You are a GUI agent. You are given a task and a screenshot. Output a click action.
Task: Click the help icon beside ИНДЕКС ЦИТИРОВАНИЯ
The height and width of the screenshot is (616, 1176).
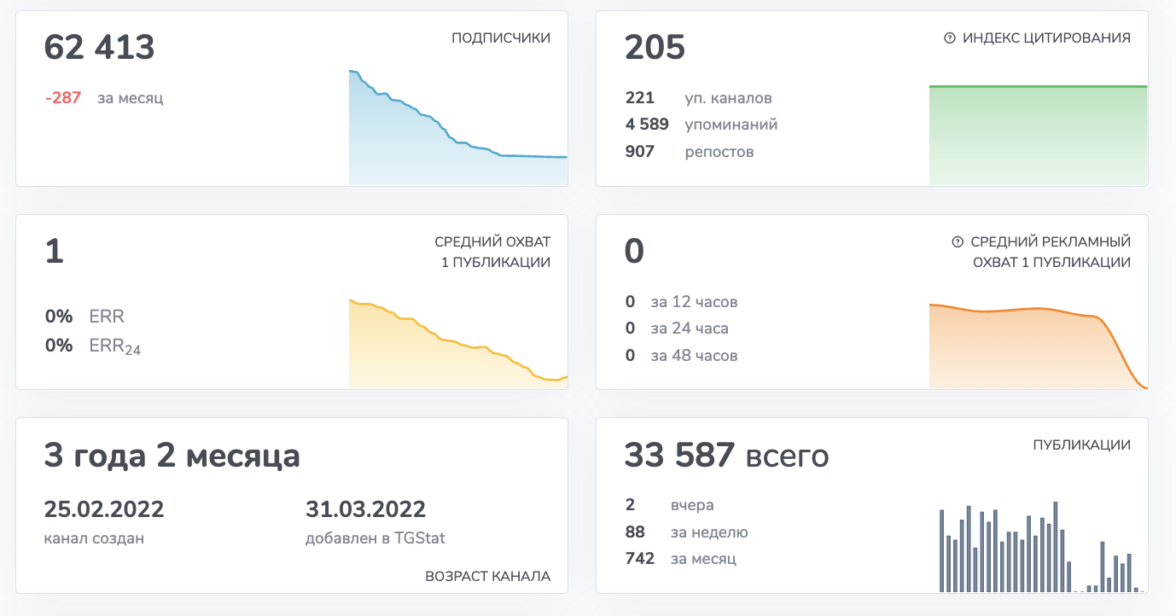pos(950,38)
